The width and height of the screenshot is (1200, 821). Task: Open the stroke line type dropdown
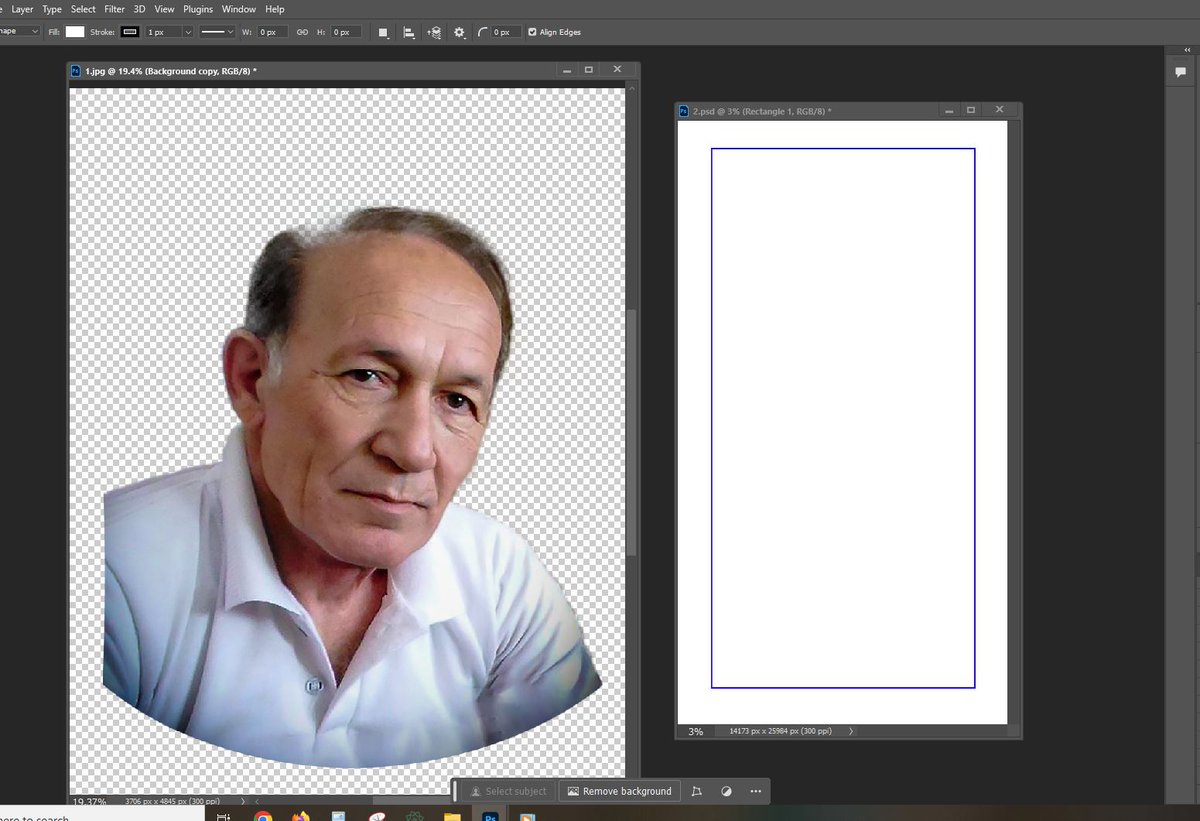point(216,32)
